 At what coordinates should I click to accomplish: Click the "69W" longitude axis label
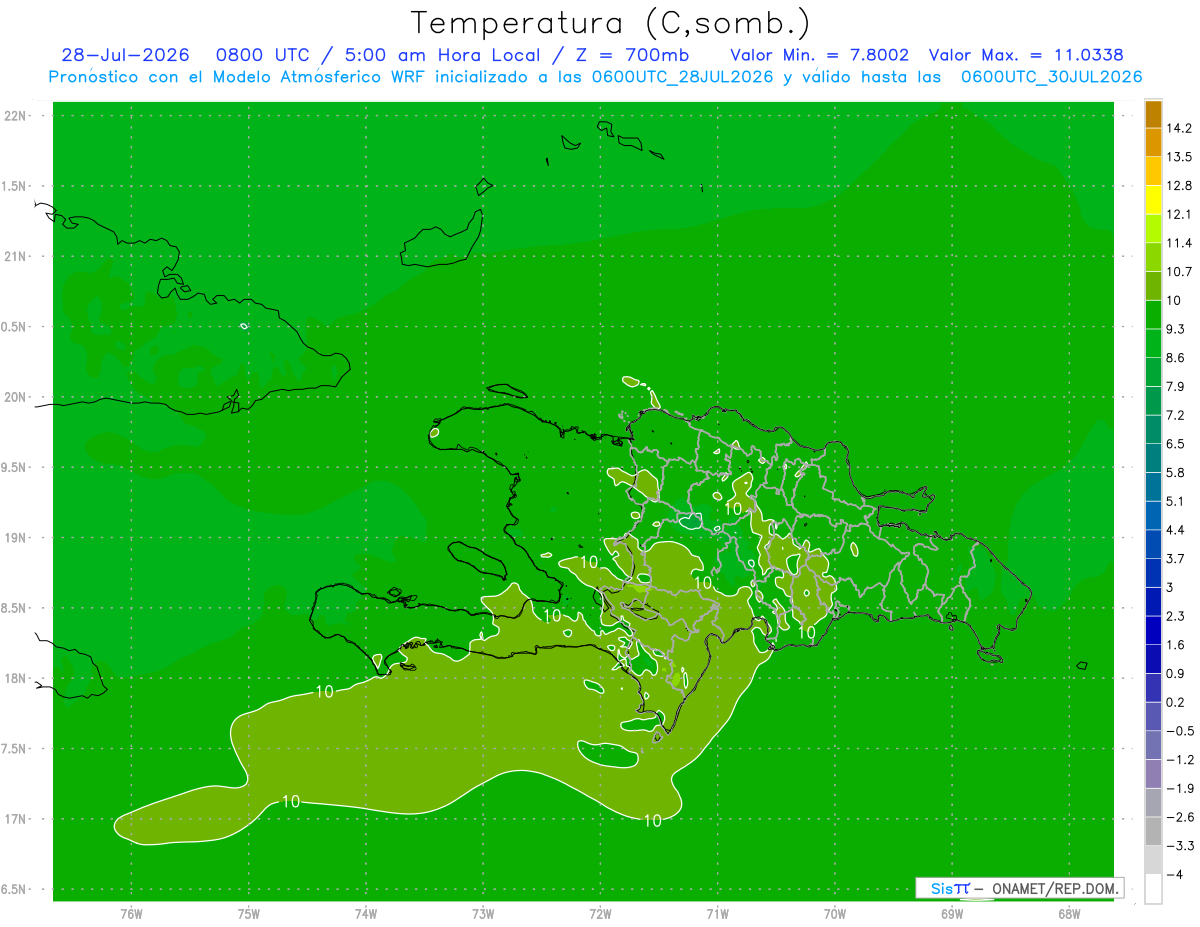951,913
